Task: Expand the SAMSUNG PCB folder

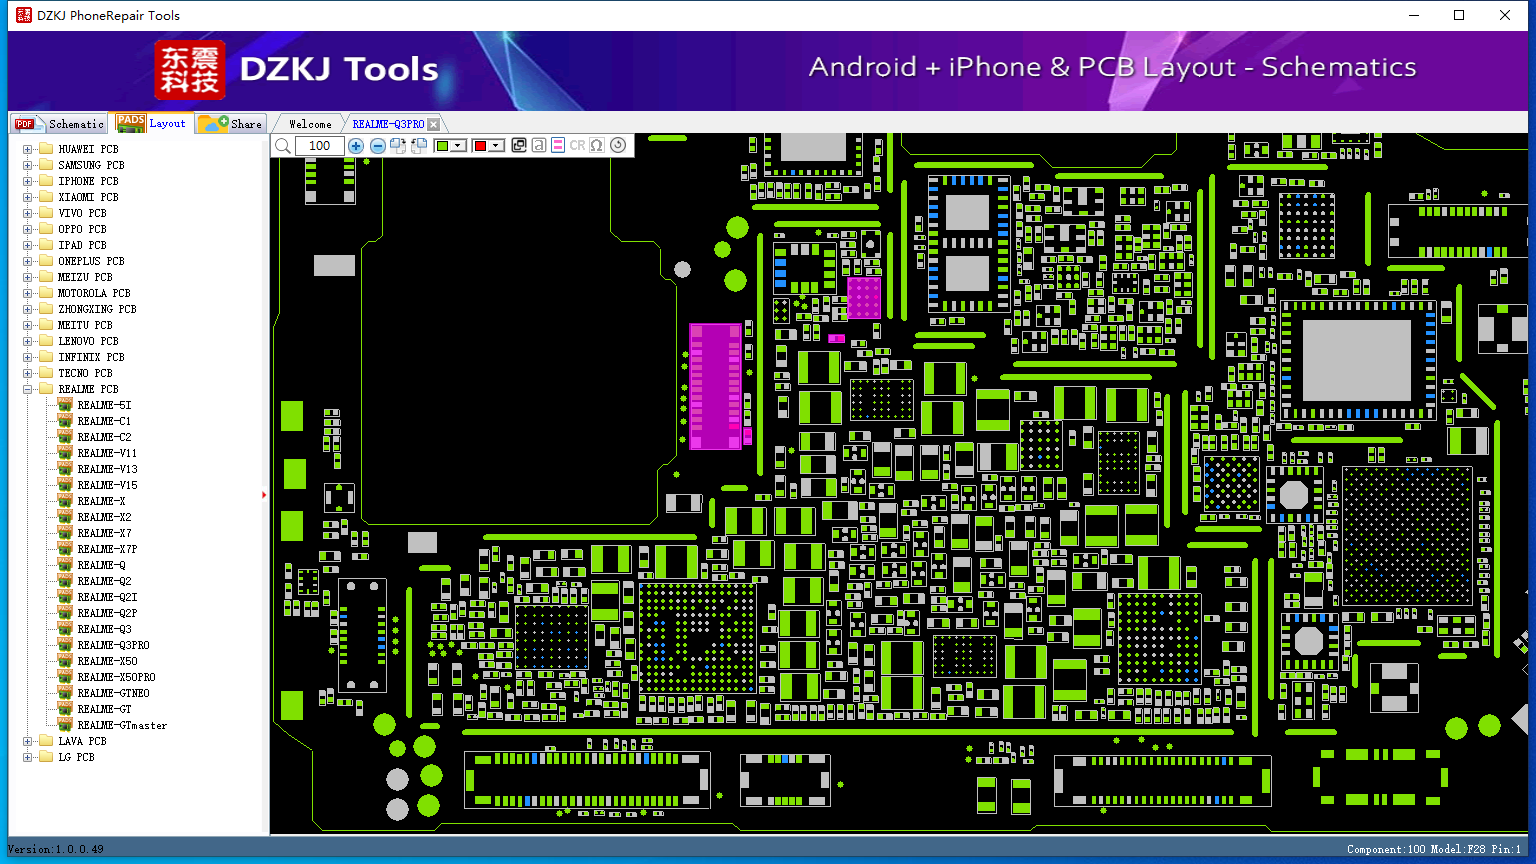Action: tap(28, 165)
